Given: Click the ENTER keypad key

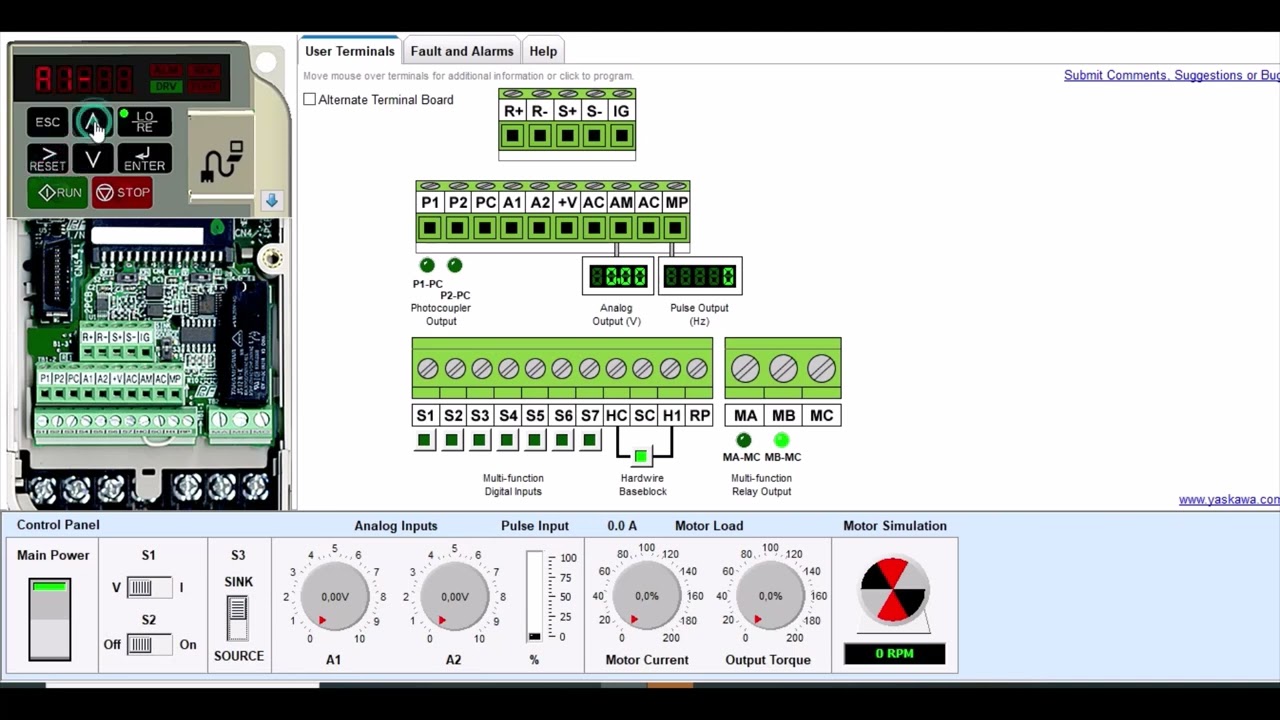Looking at the screenshot, I should (144, 159).
